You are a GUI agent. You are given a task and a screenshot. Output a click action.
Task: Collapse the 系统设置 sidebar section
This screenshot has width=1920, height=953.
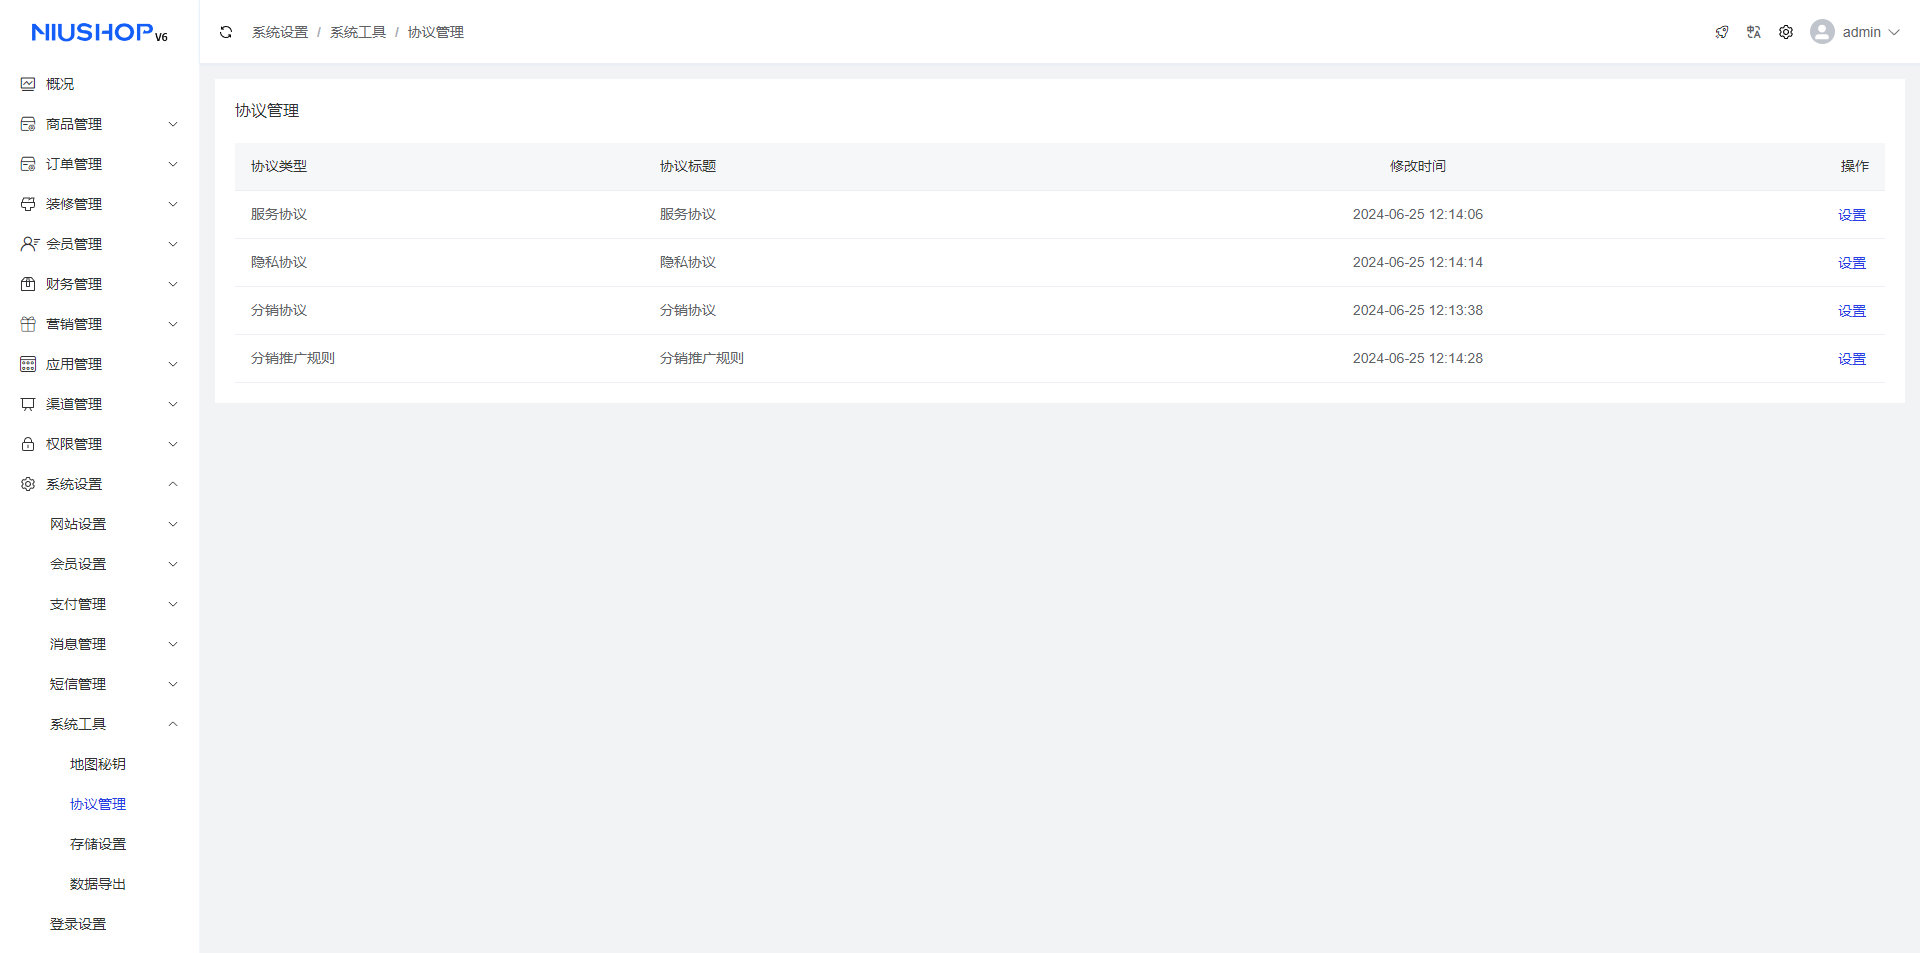(x=99, y=484)
